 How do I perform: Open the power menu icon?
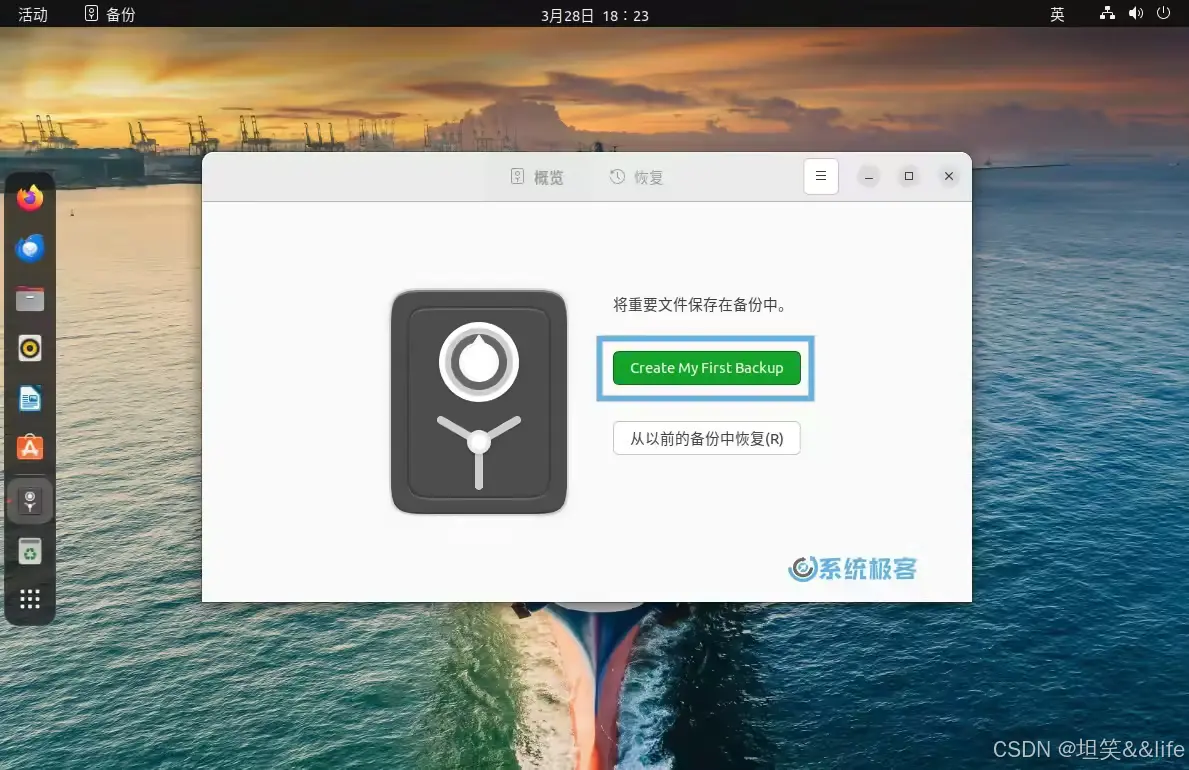coord(1163,13)
